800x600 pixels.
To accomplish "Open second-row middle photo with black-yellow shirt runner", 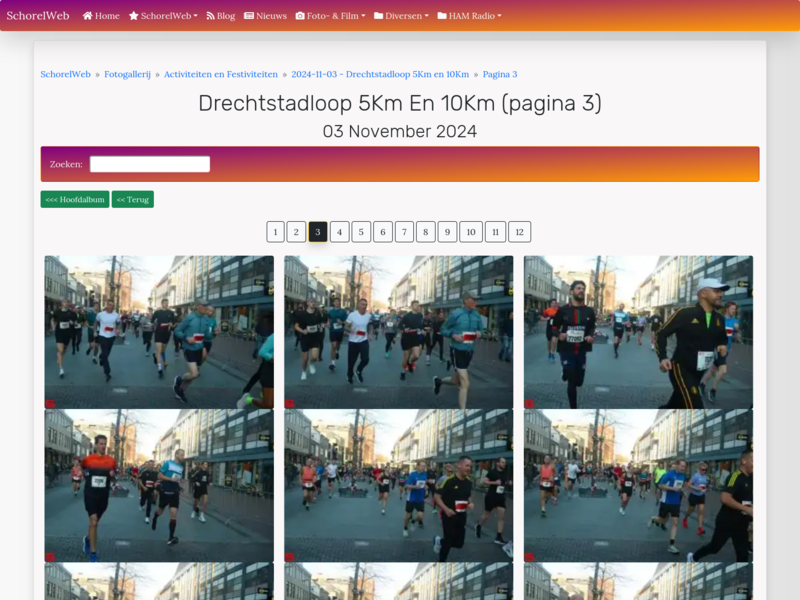I will coord(398,486).
